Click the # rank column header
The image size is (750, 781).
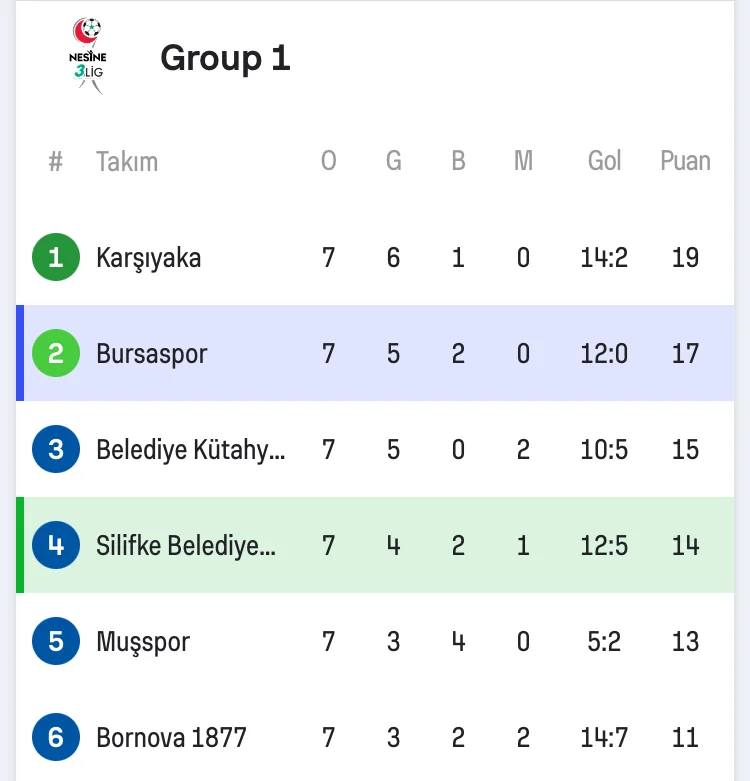click(56, 161)
